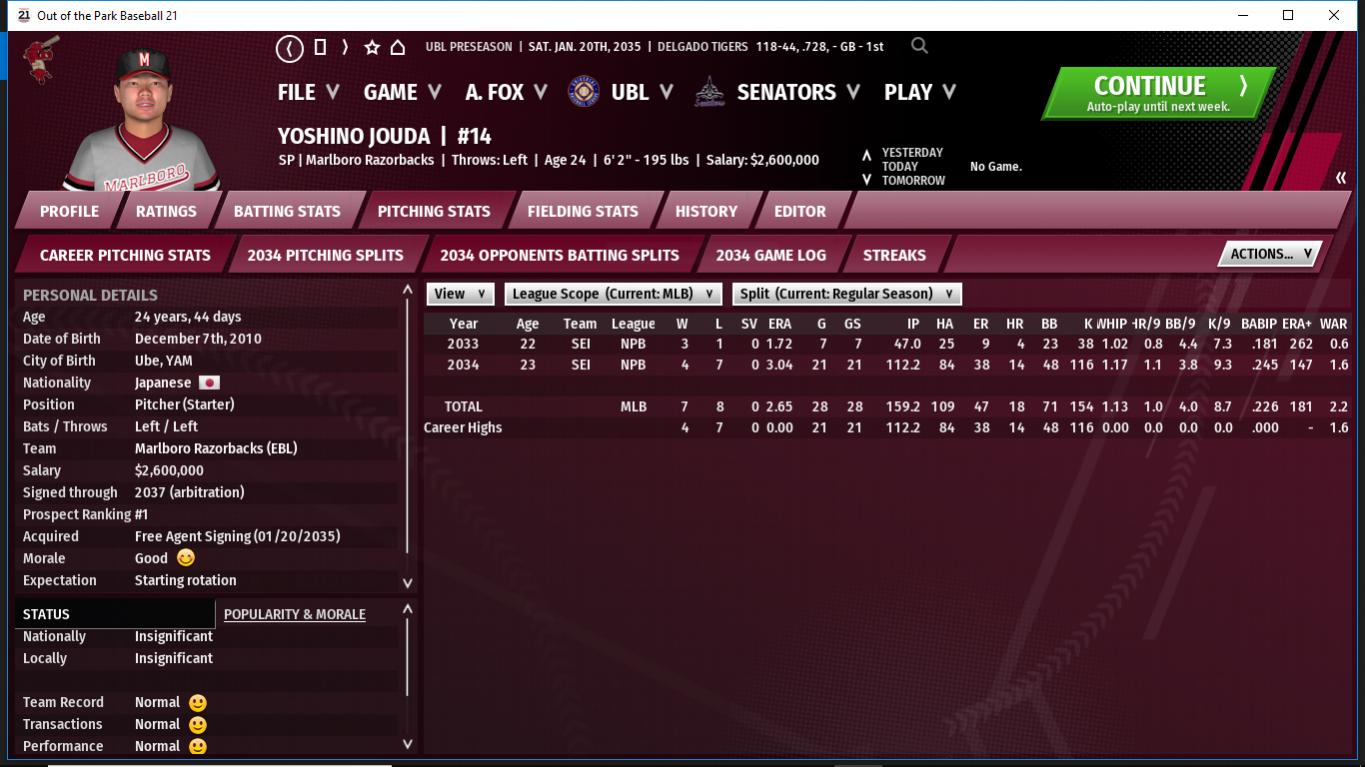Click the CONTINUE auto-play button
The width and height of the screenshot is (1365, 767).
click(x=1159, y=93)
